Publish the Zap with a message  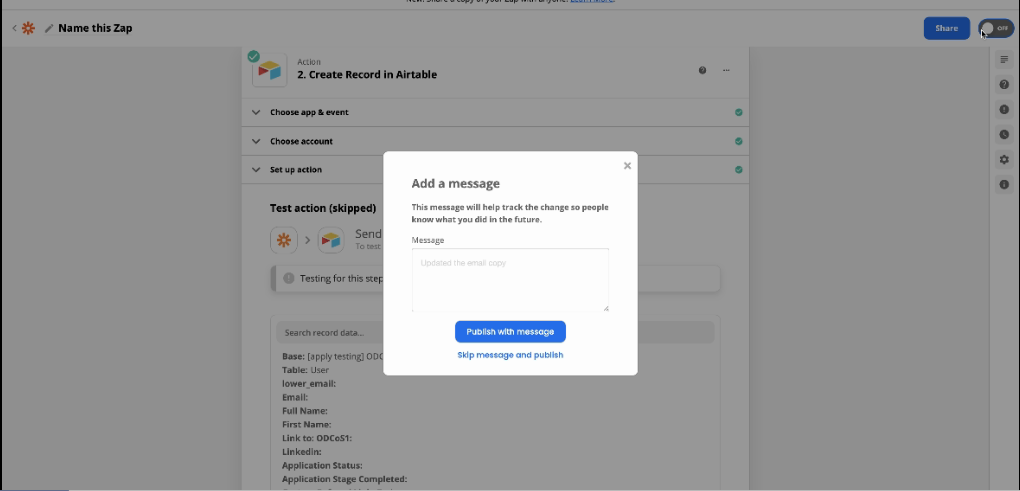[510, 332]
